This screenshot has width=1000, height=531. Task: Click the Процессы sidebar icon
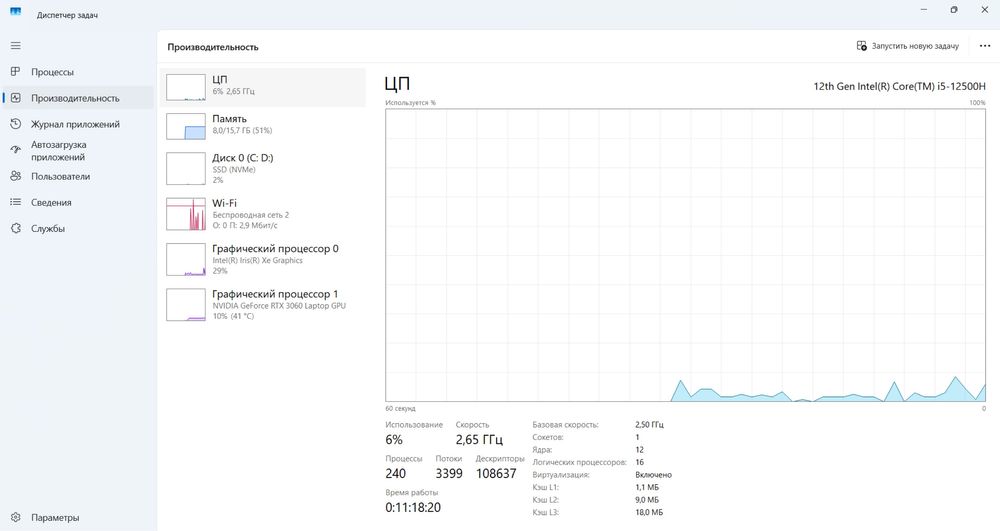15,72
